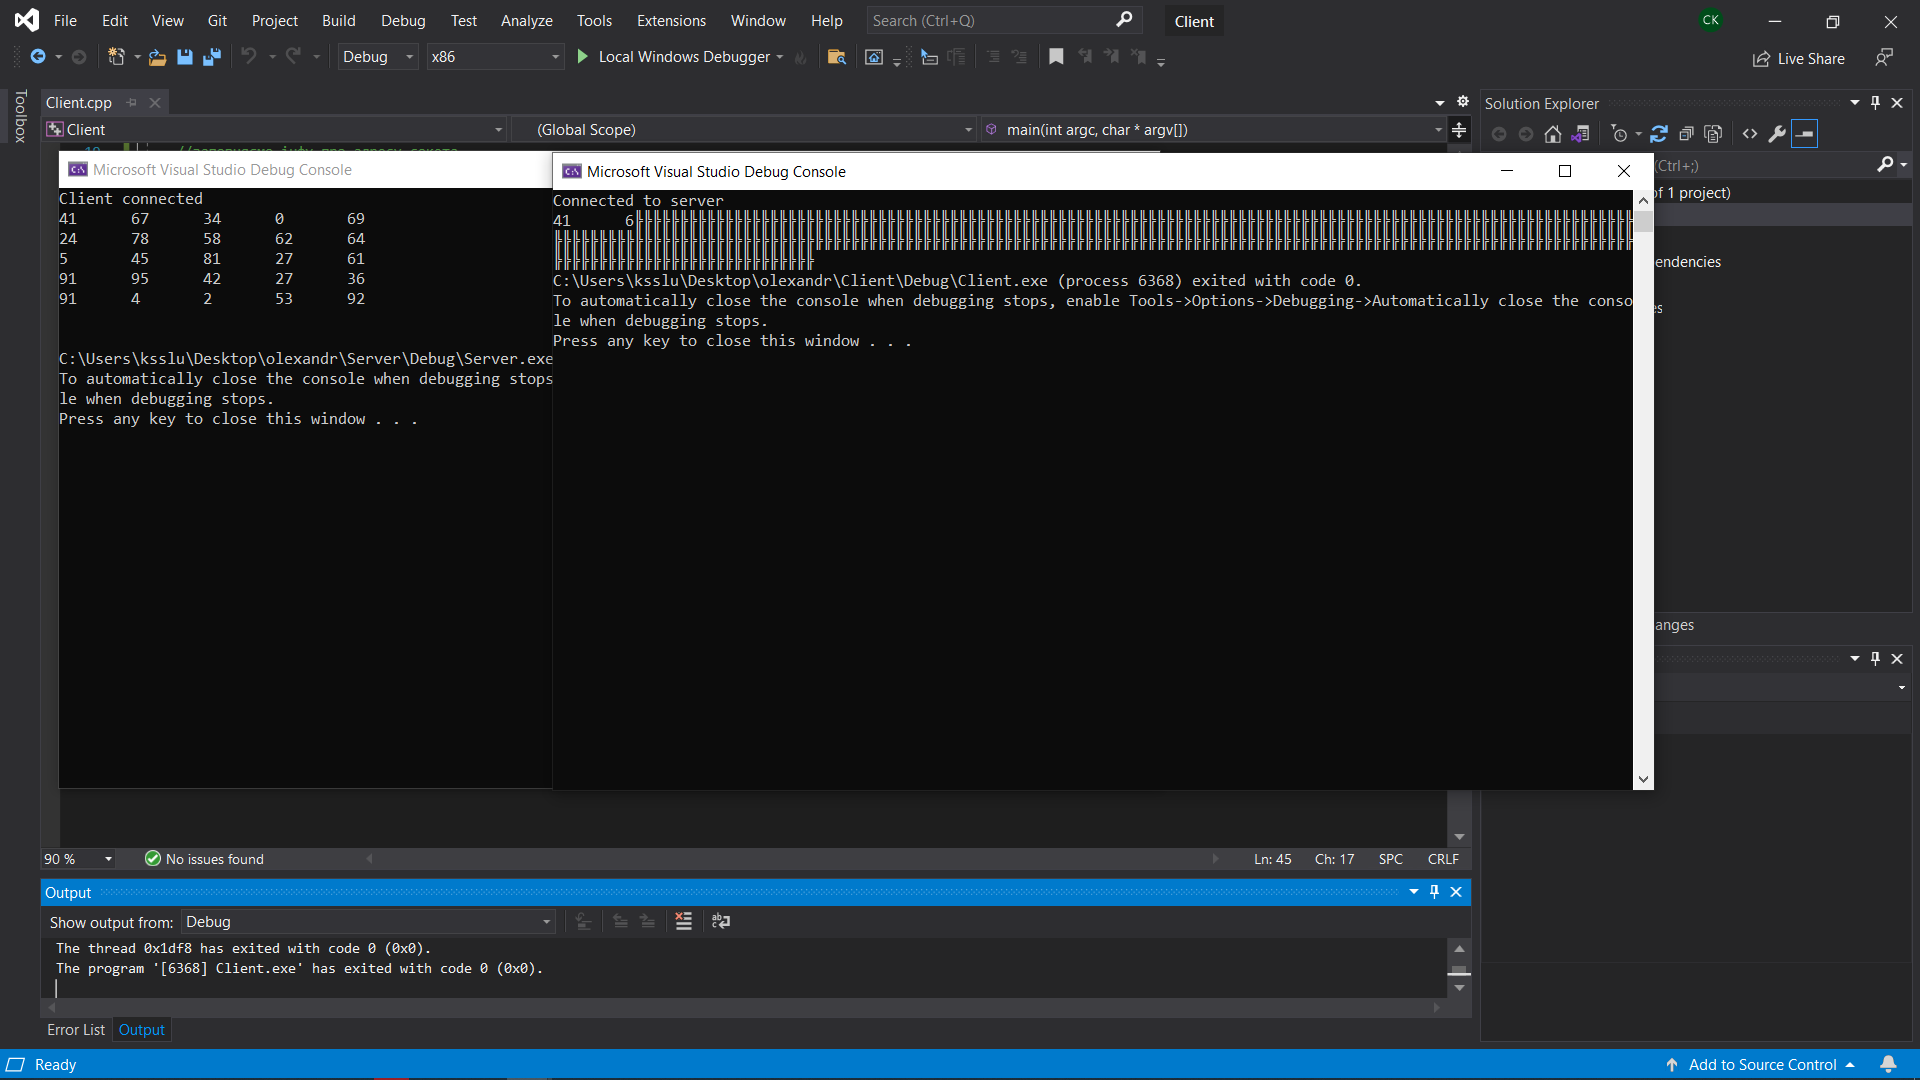Select the Output tab at bottom
Viewport: 1920px width, 1080px height.
point(142,1030)
